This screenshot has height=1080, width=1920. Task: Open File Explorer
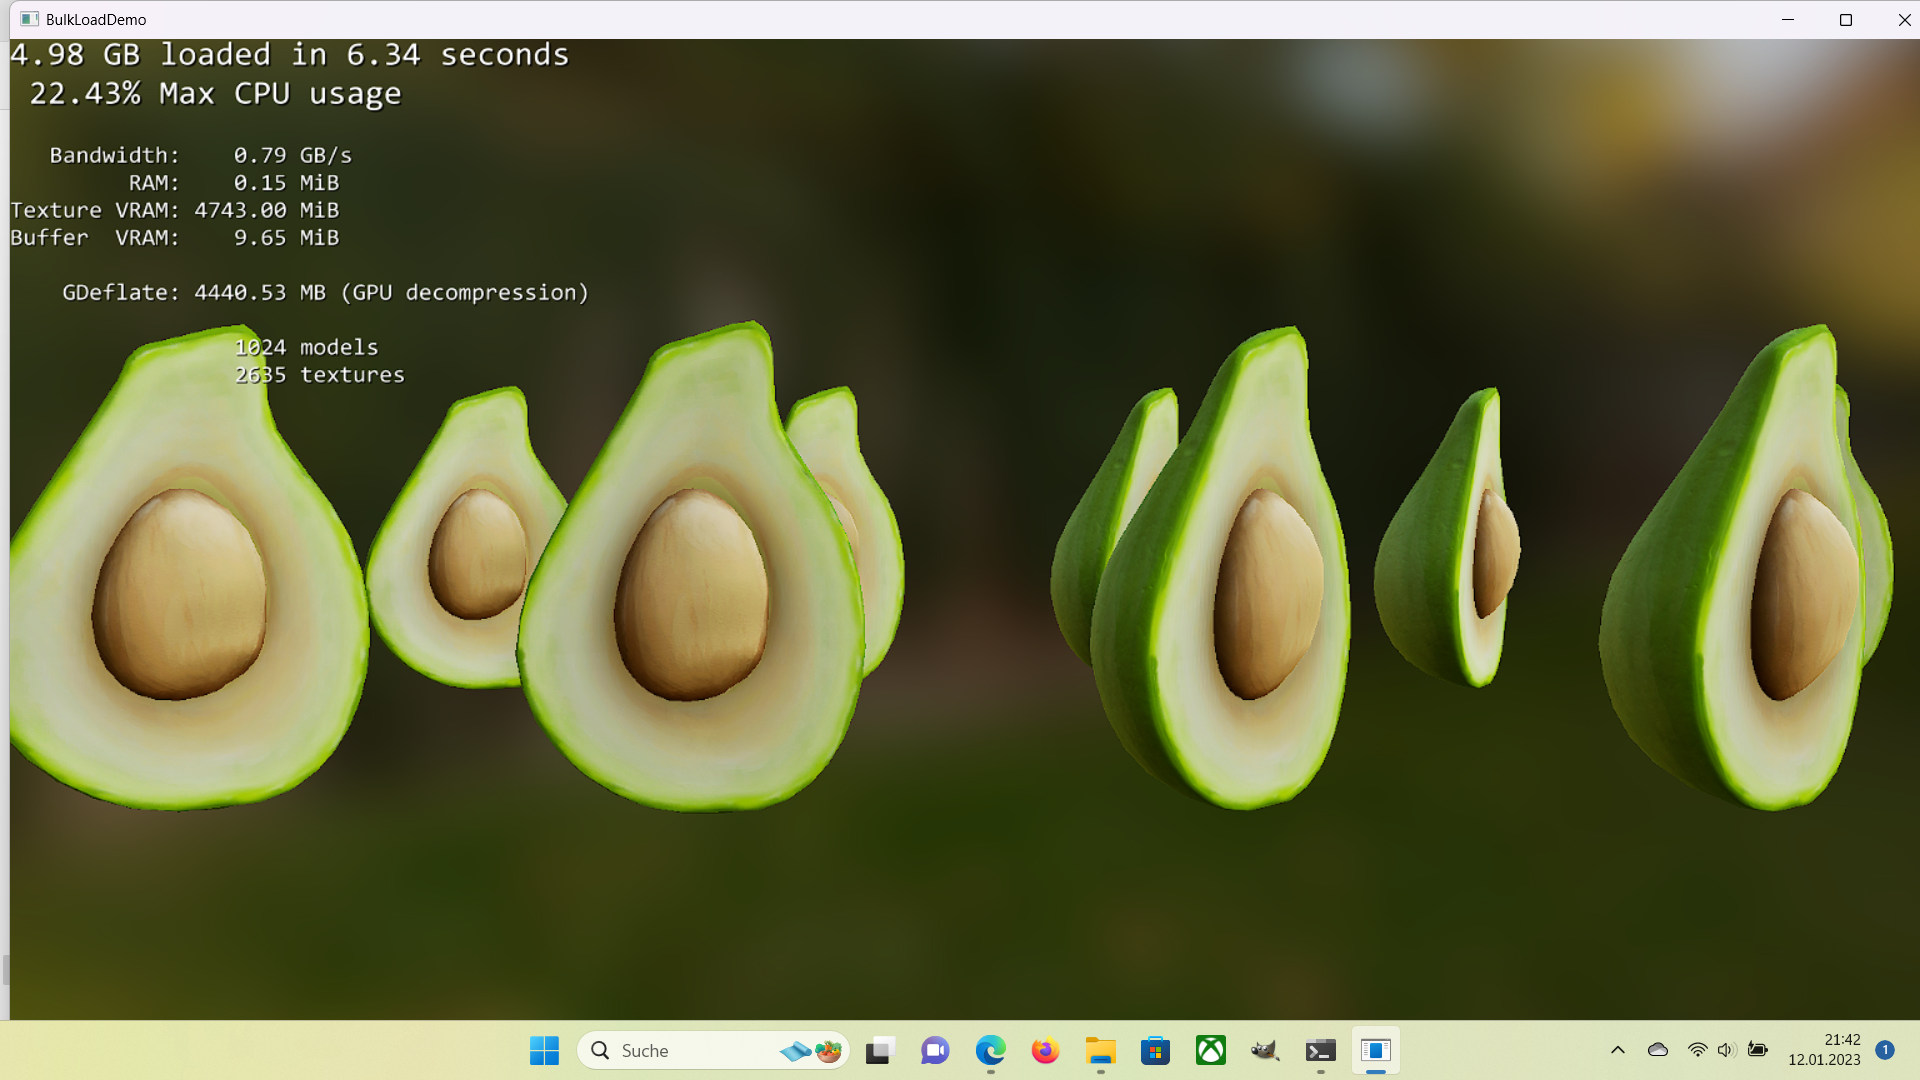tap(1100, 1050)
